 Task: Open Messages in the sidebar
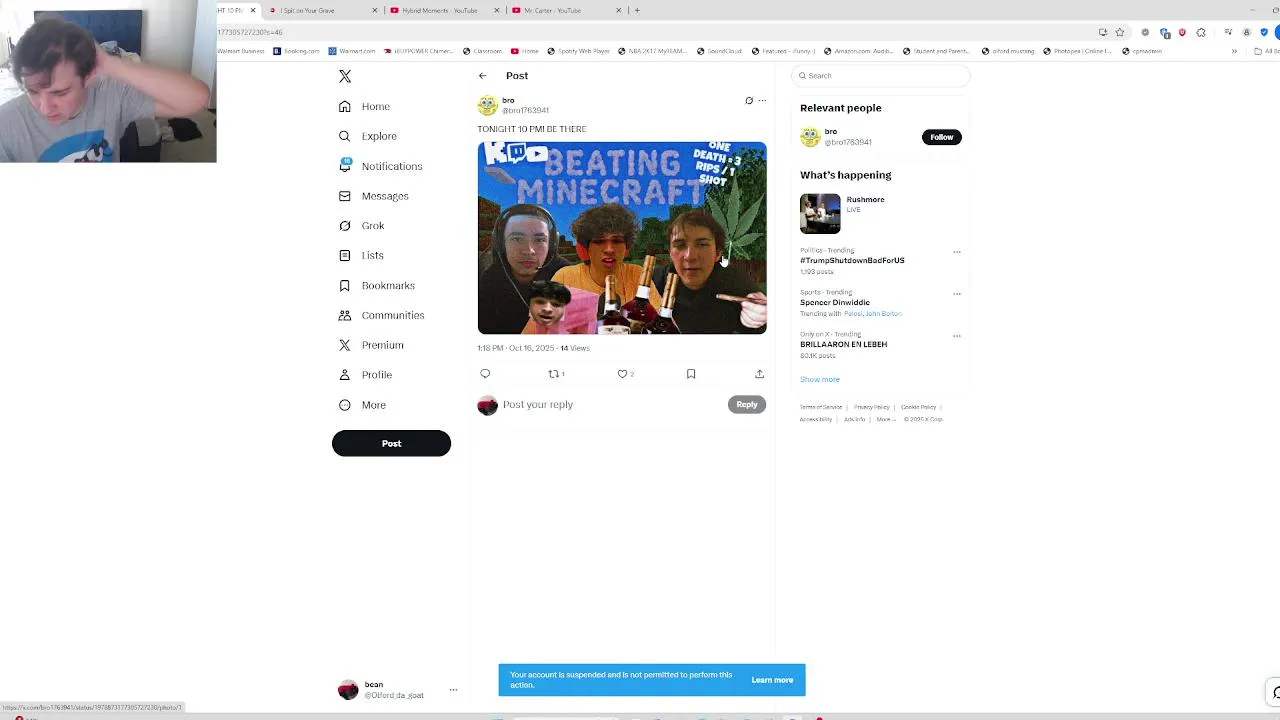point(373,196)
